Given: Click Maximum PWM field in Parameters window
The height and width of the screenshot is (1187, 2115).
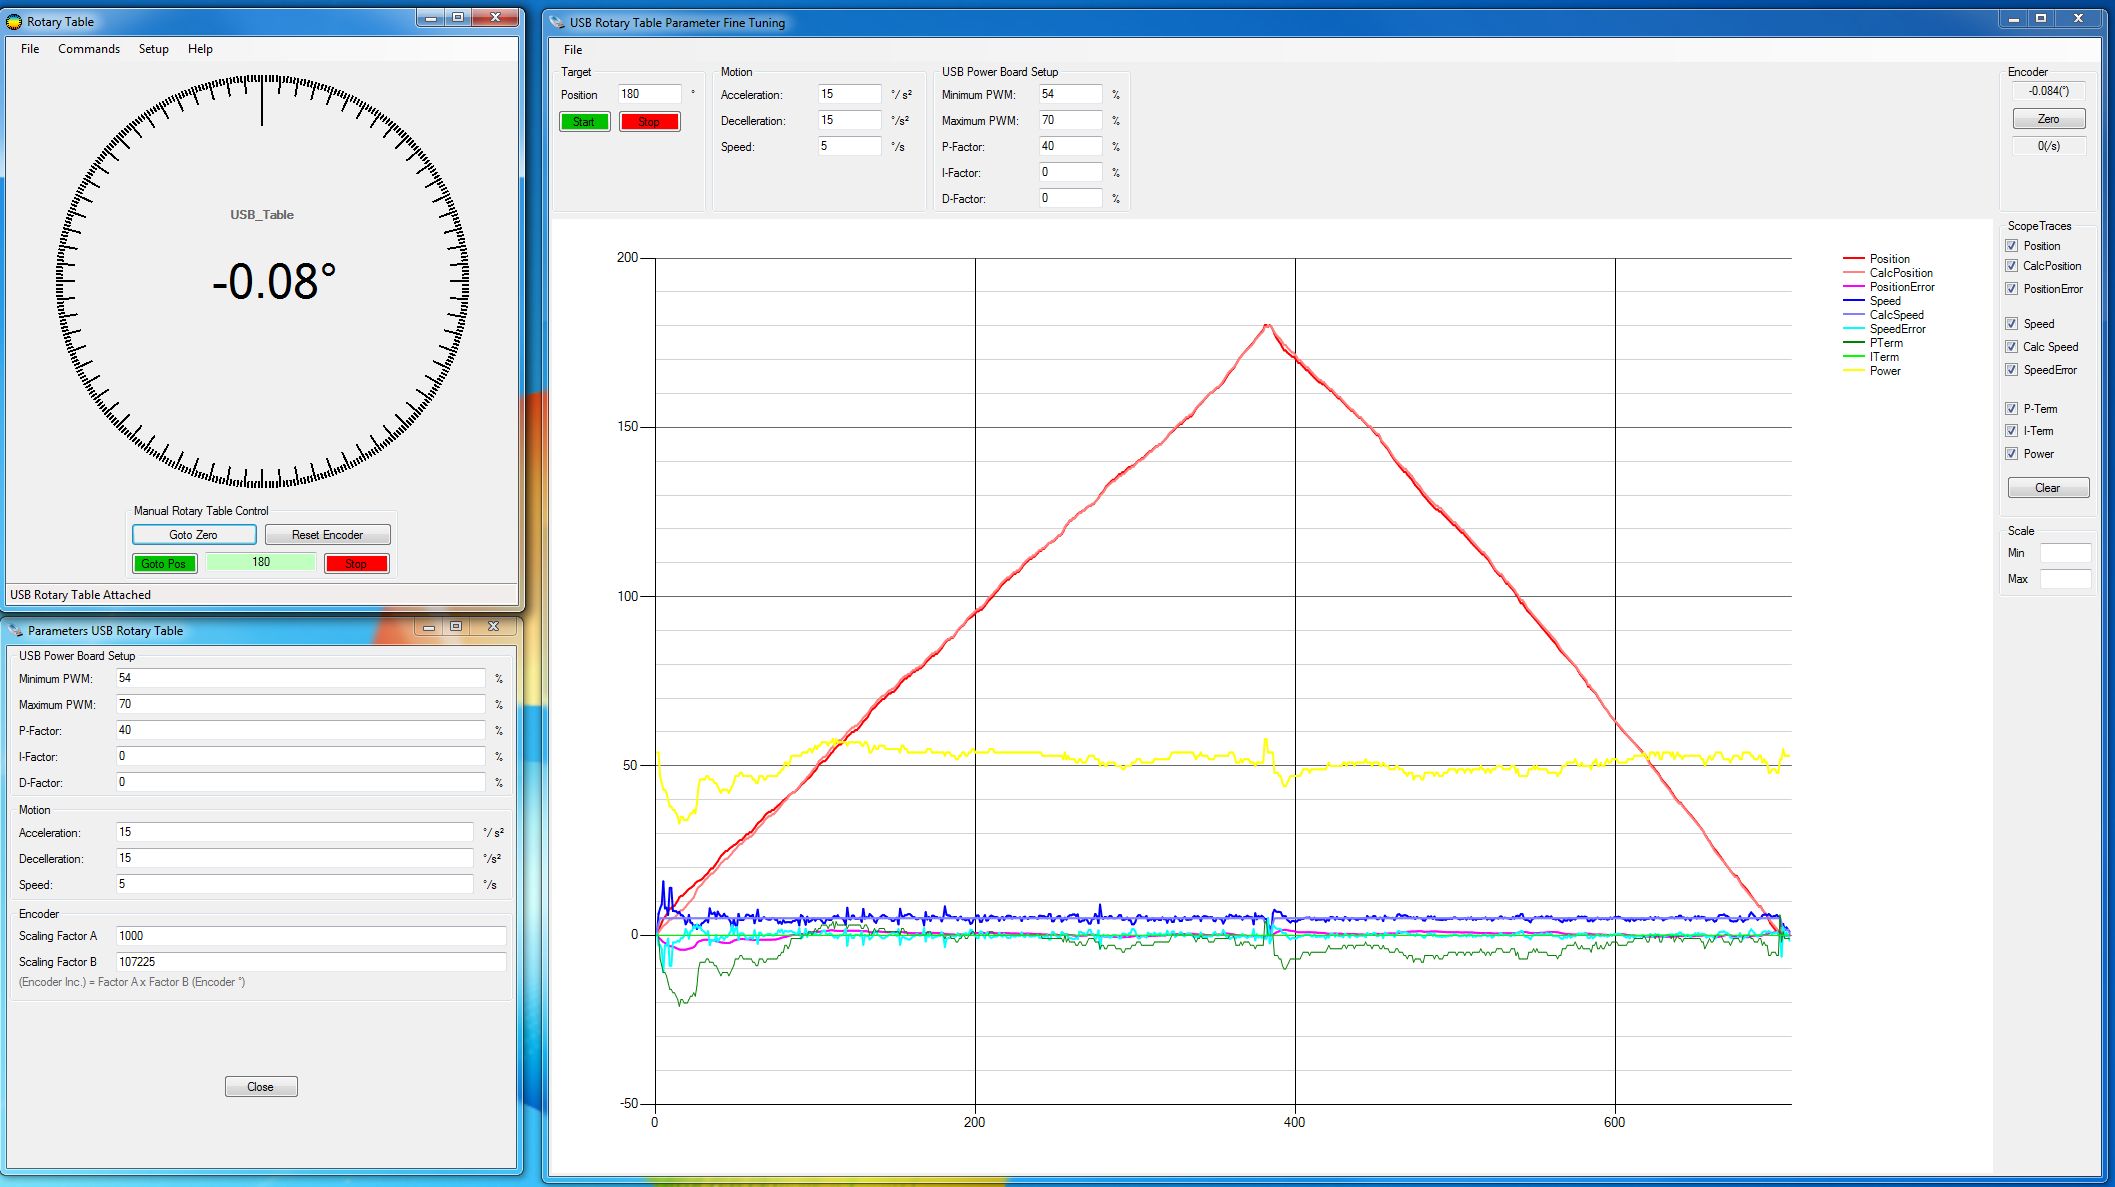Looking at the screenshot, I should [300, 704].
